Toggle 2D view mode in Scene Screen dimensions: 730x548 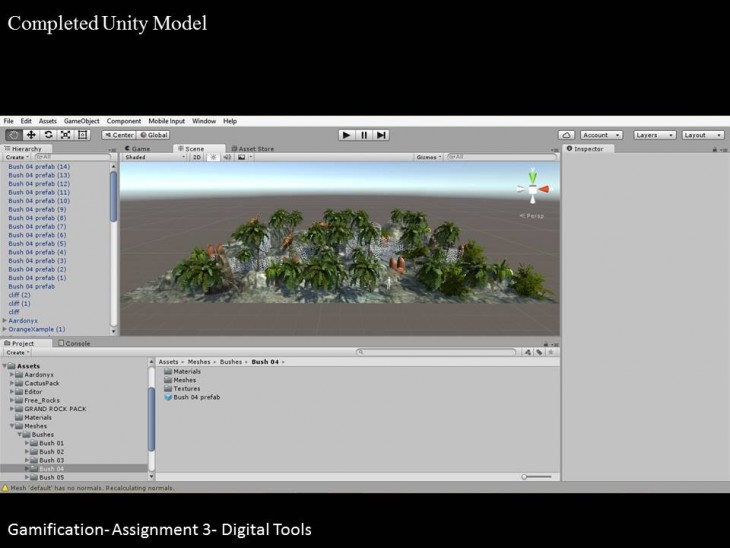click(197, 157)
